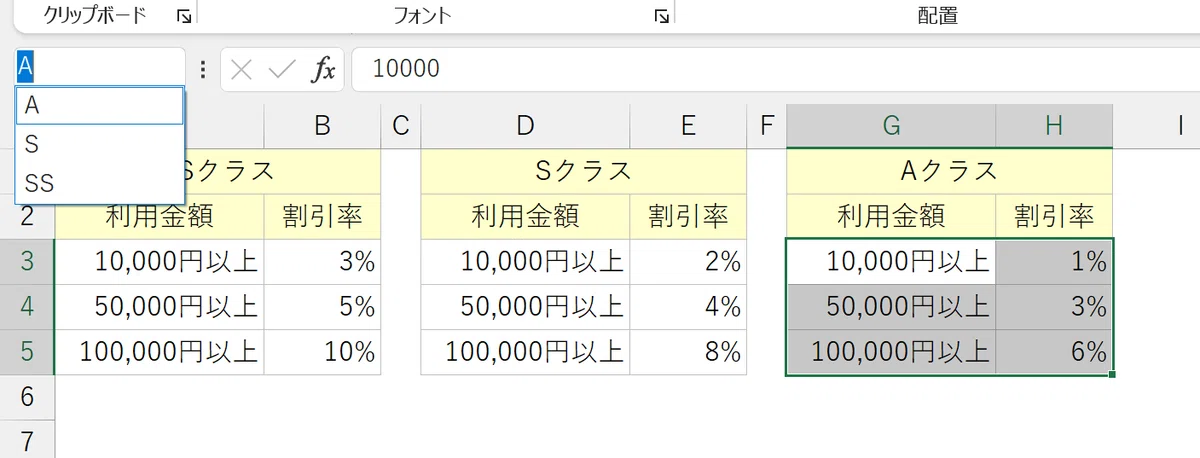Click 割引率 header cell in column B

click(322, 216)
